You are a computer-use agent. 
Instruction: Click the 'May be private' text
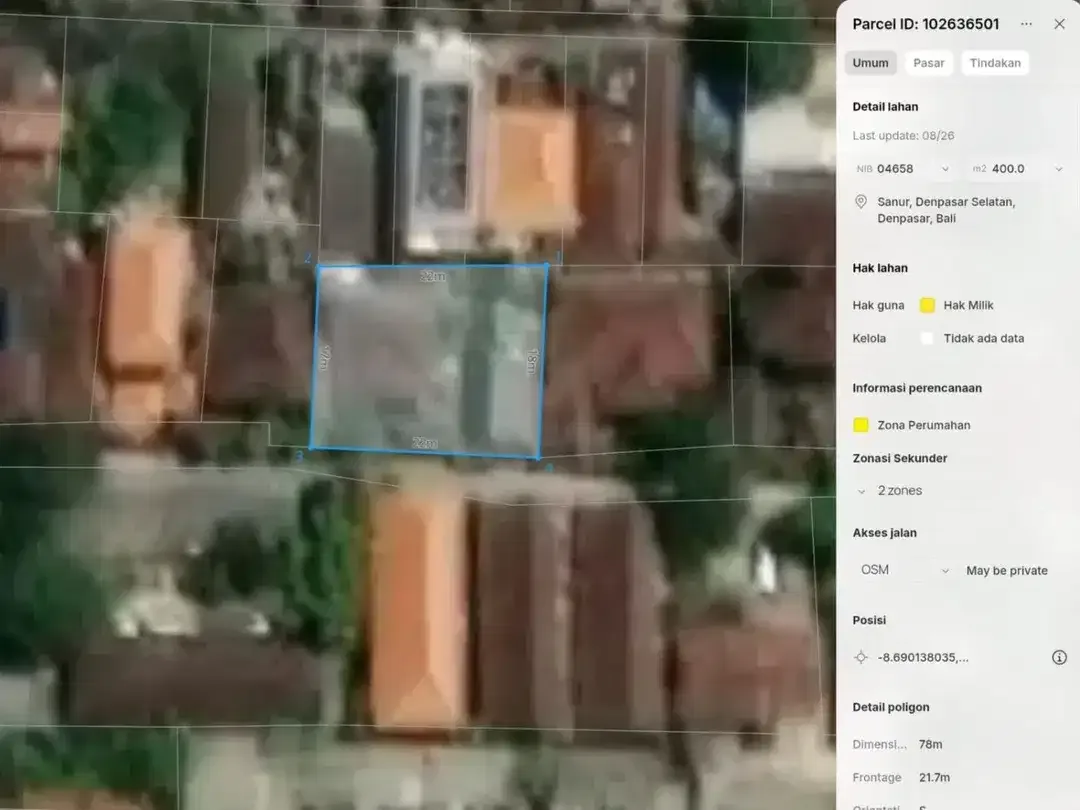coord(1007,570)
